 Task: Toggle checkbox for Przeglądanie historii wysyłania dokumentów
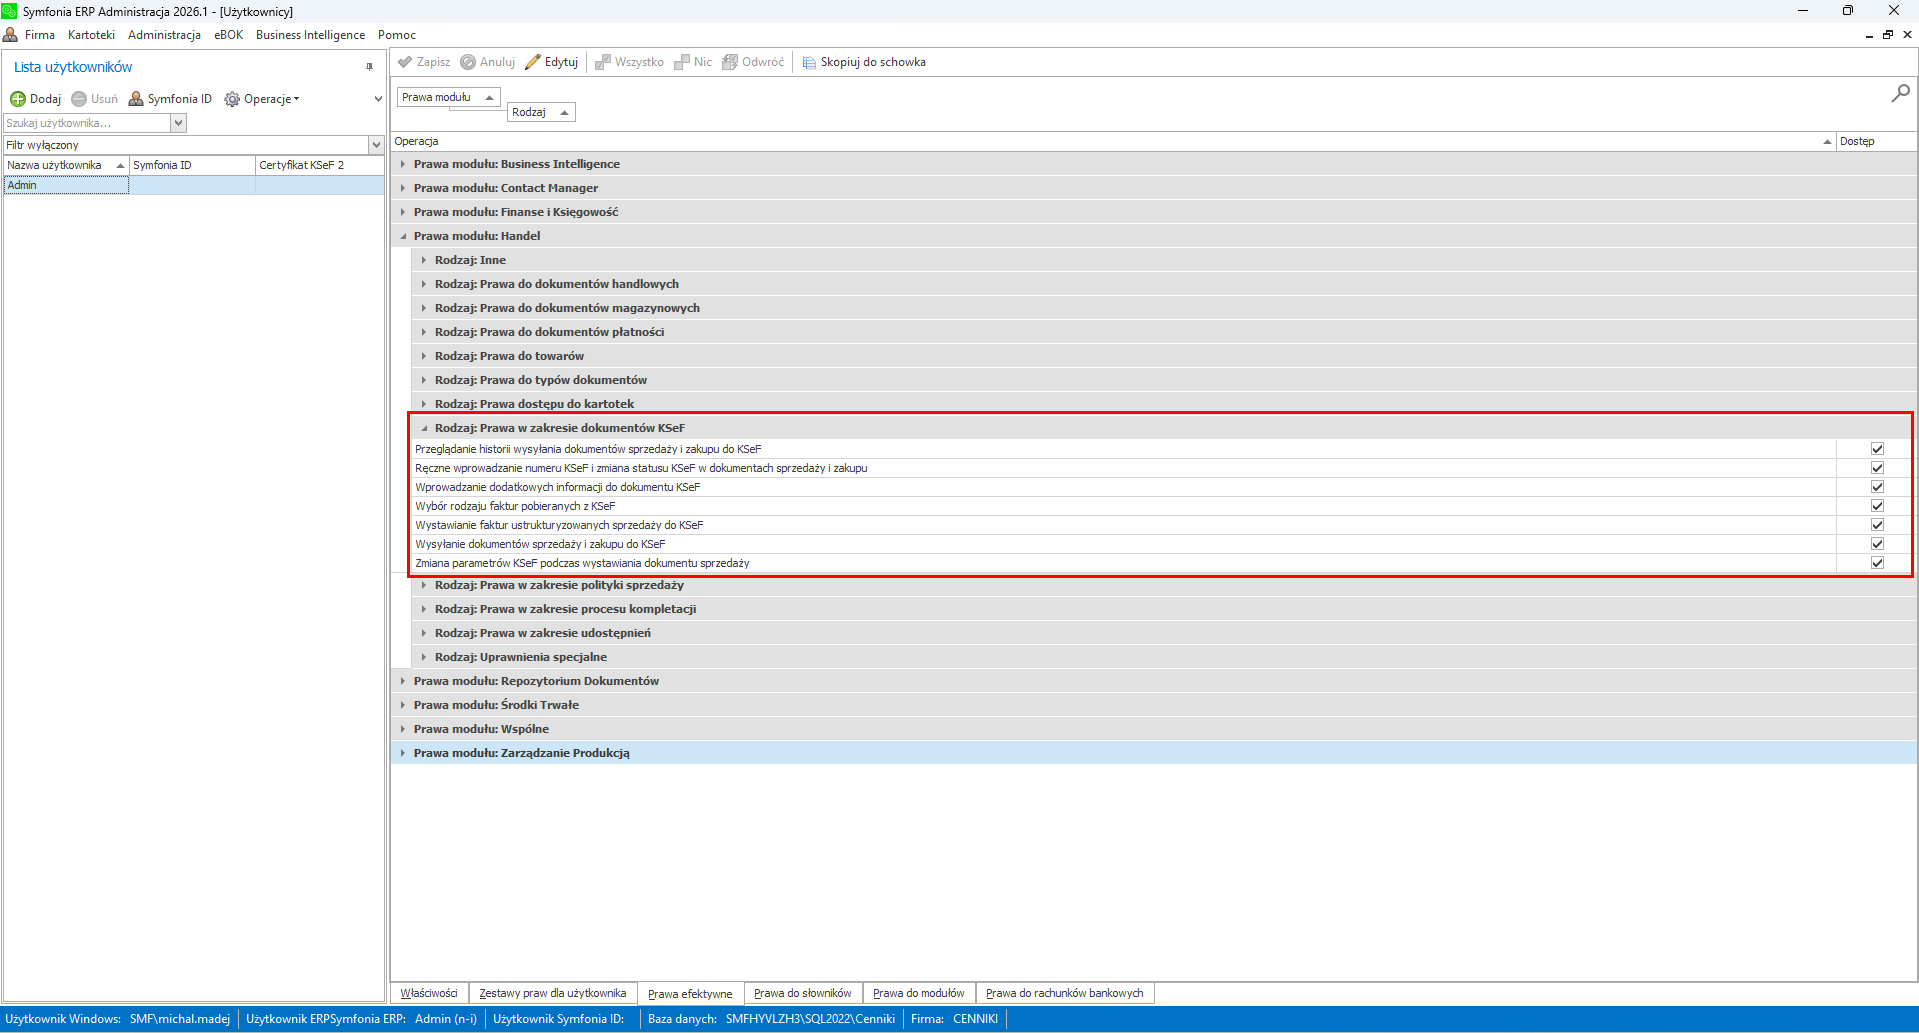1877,449
